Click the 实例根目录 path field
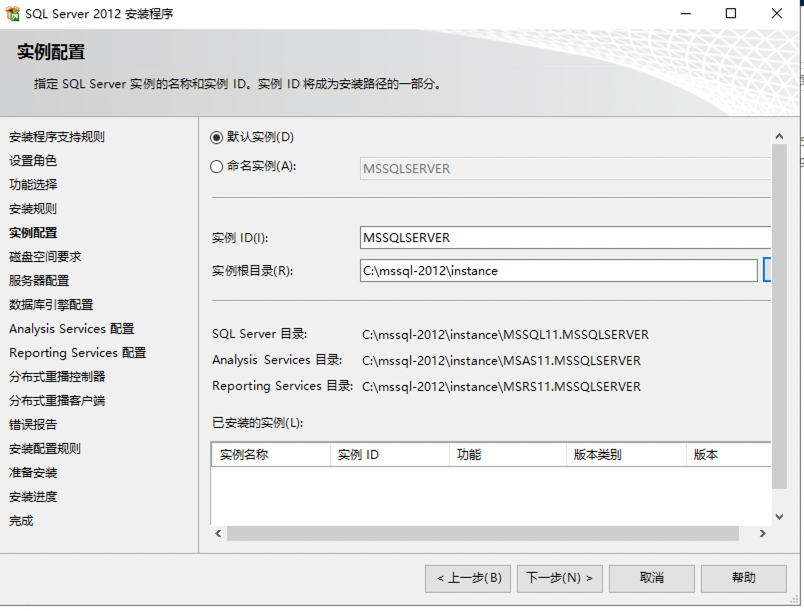This screenshot has height=611, width=804. click(558, 271)
